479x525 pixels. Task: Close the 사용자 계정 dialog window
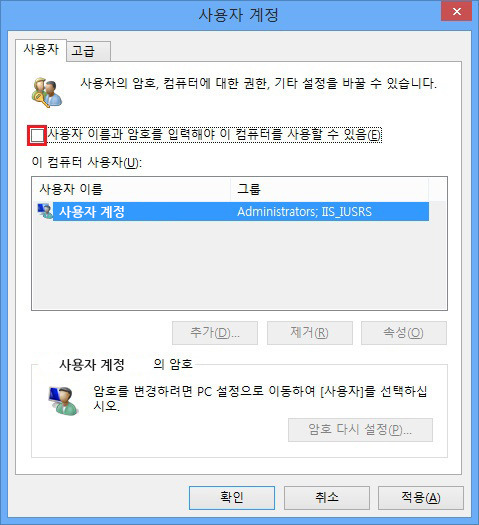[x=457, y=12]
